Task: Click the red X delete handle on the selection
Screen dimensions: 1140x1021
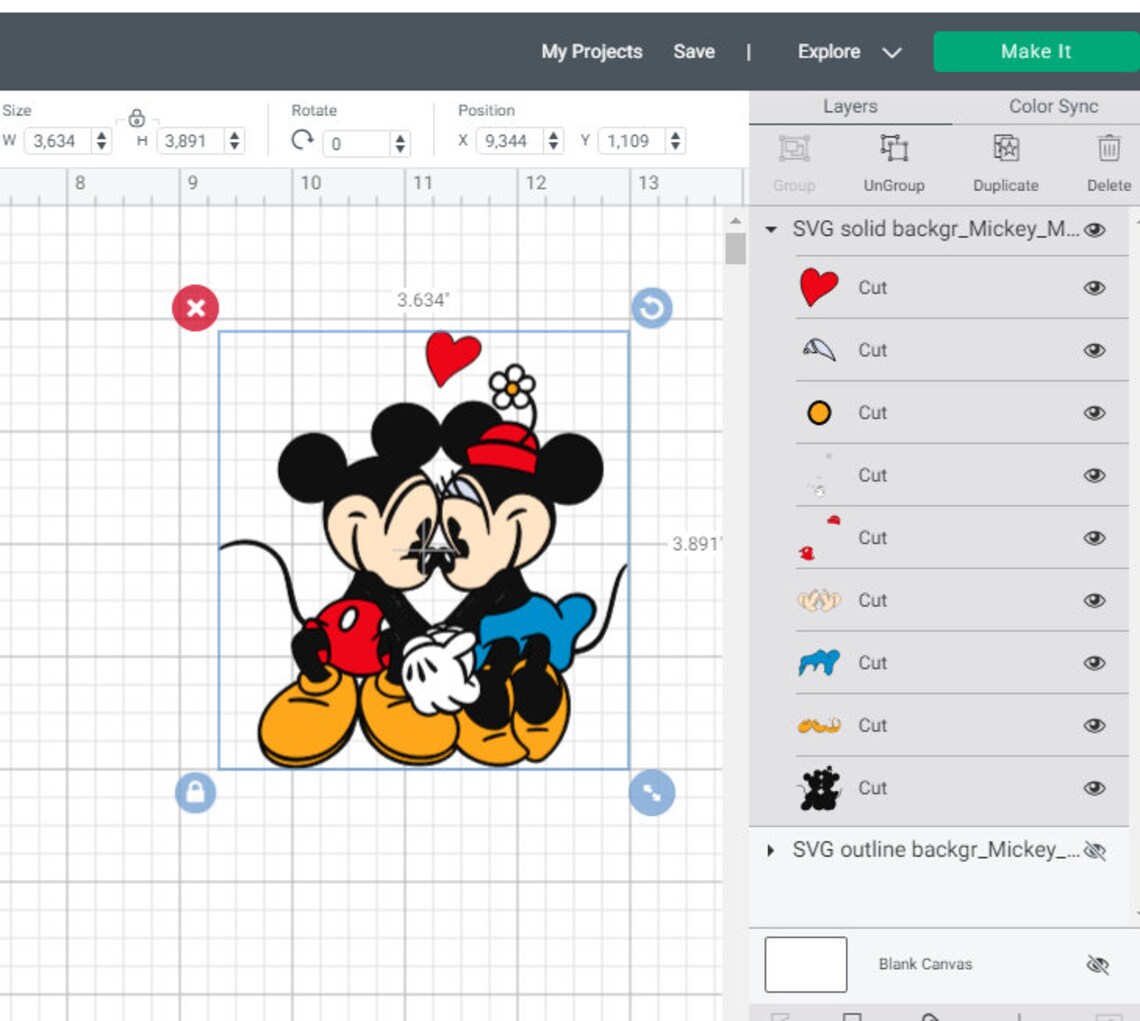Action: [x=195, y=308]
